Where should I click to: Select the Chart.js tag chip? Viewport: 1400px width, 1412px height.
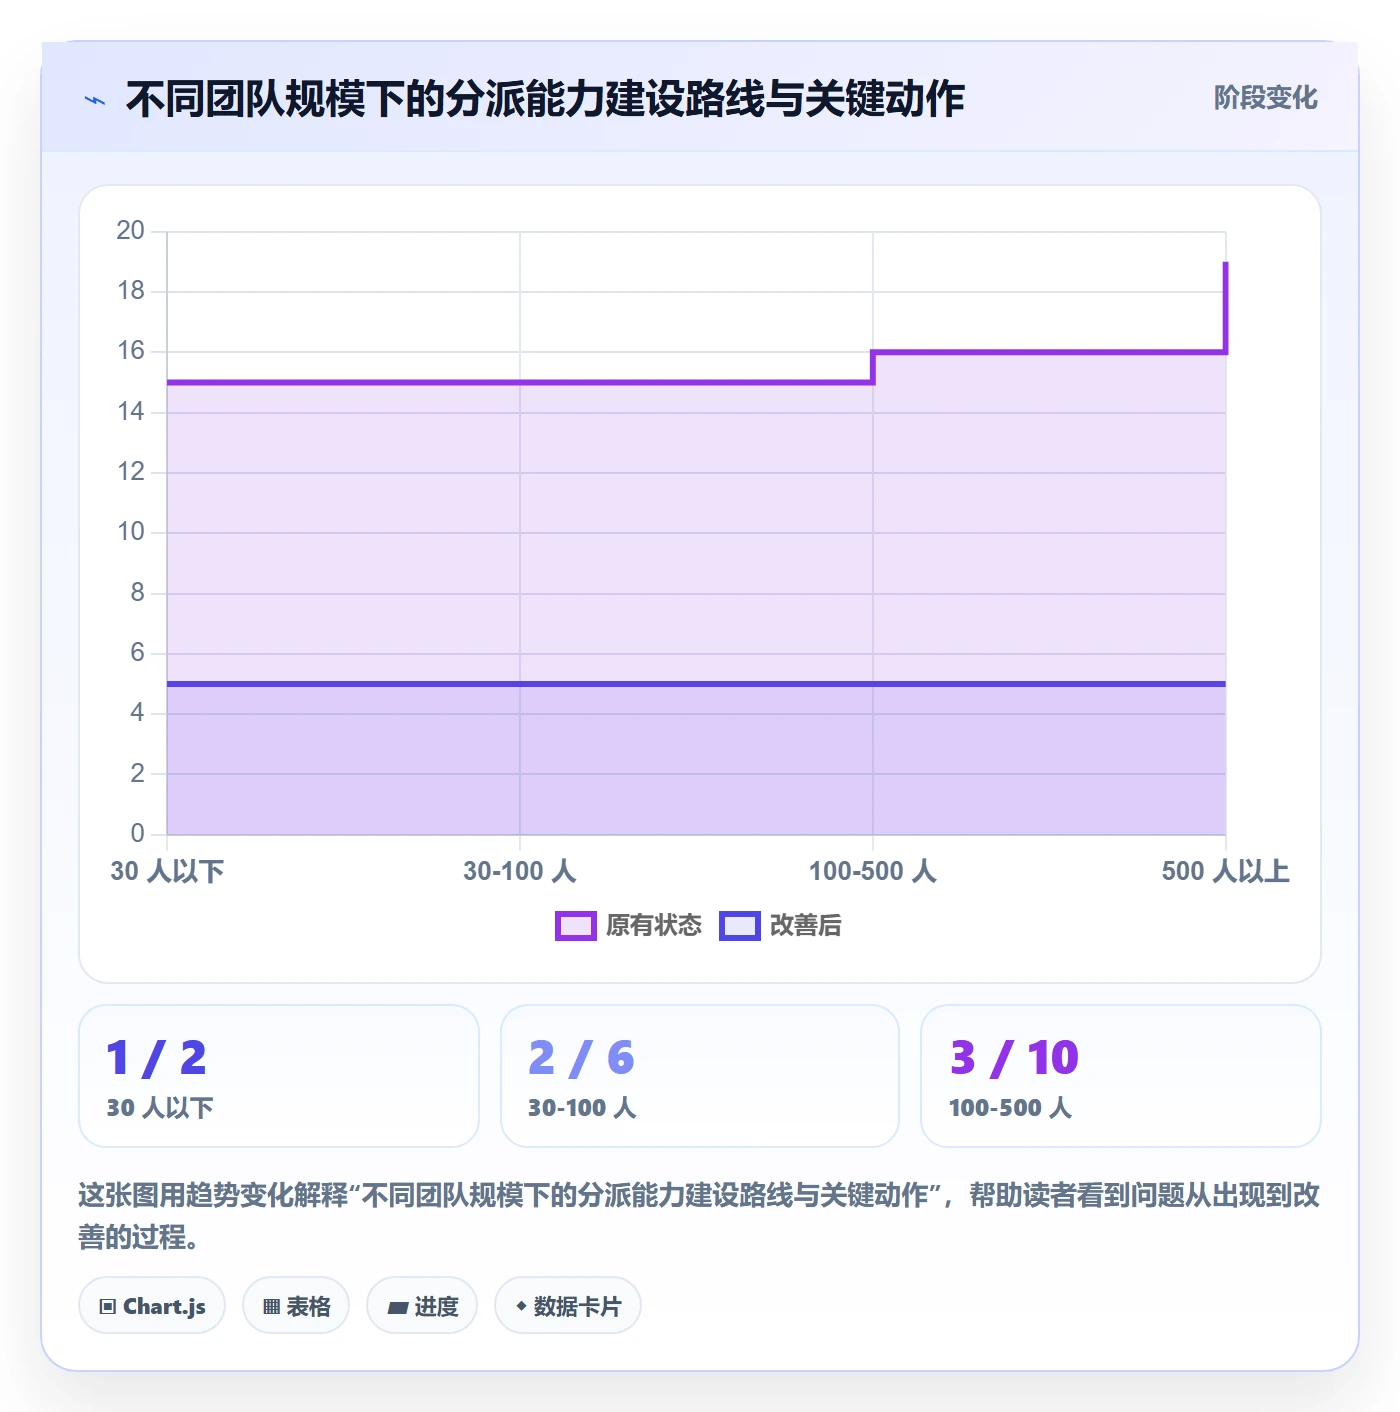point(152,1306)
